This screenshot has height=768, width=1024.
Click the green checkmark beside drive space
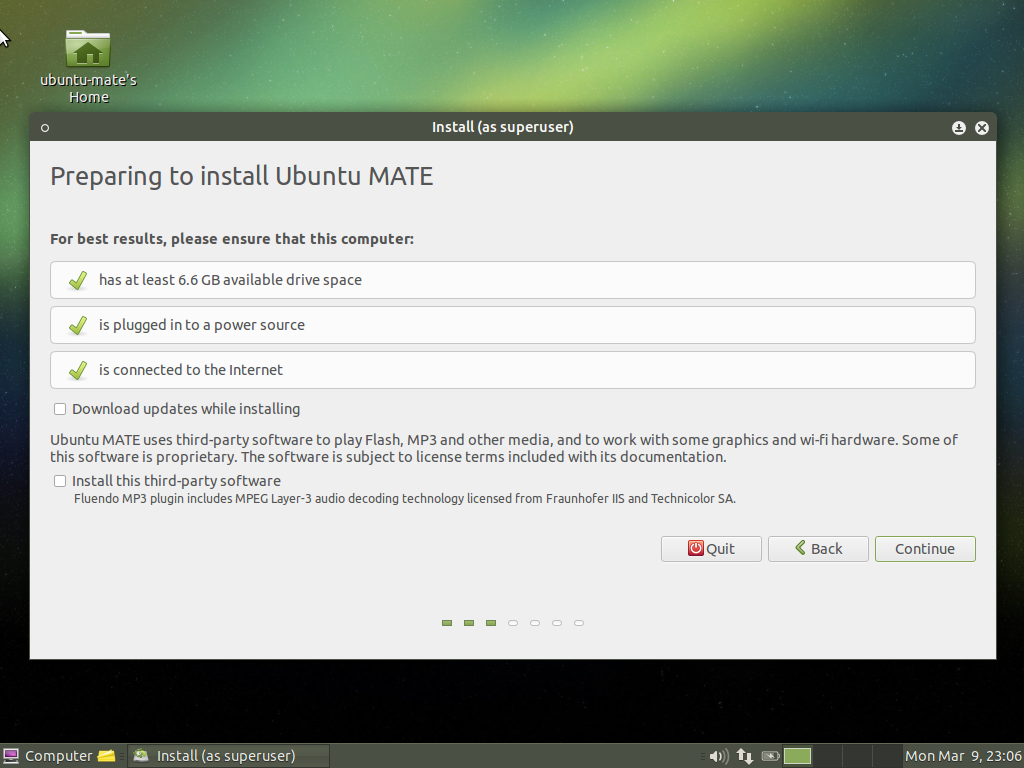pos(78,280)
